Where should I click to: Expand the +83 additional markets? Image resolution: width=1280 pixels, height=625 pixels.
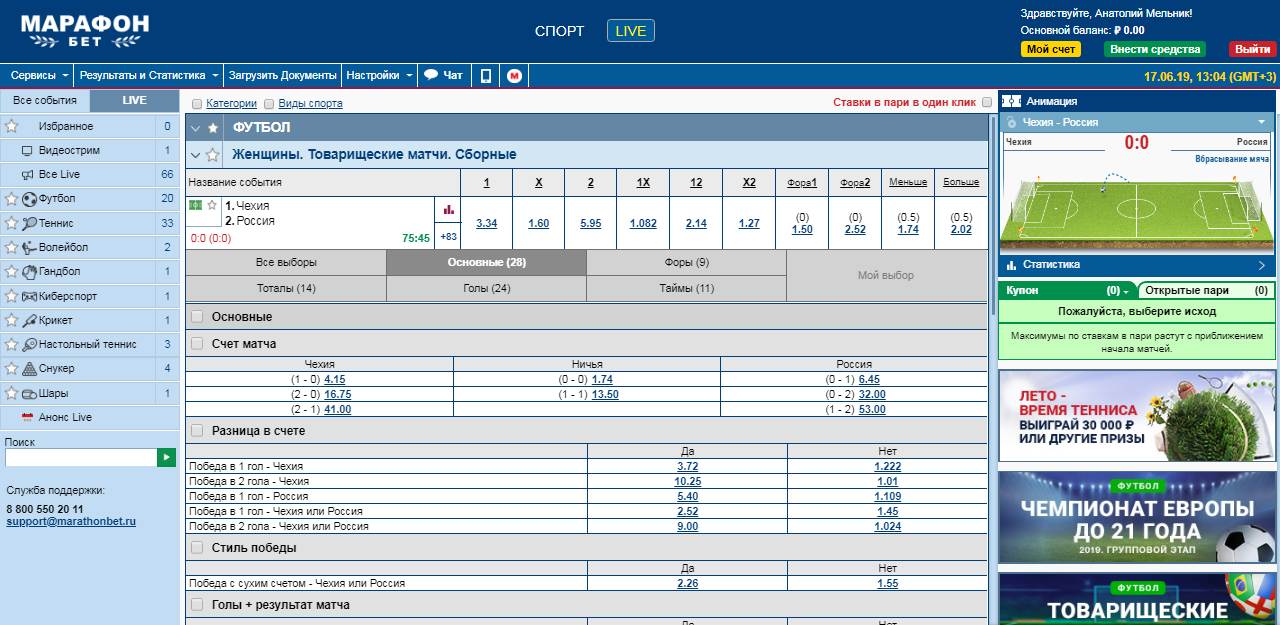(x=448, y=237)
